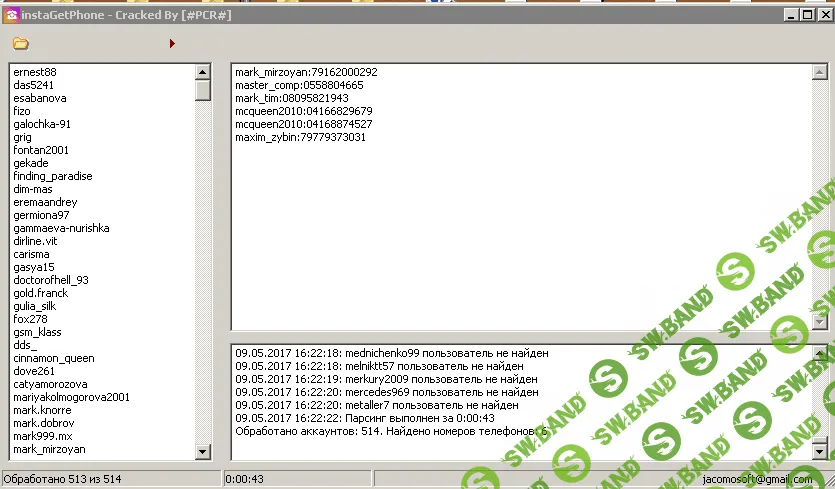Viewport: 835px width, 489px height.
Task: Select account grig in the list
Action: pyautogui.click(x=22, y=137)
